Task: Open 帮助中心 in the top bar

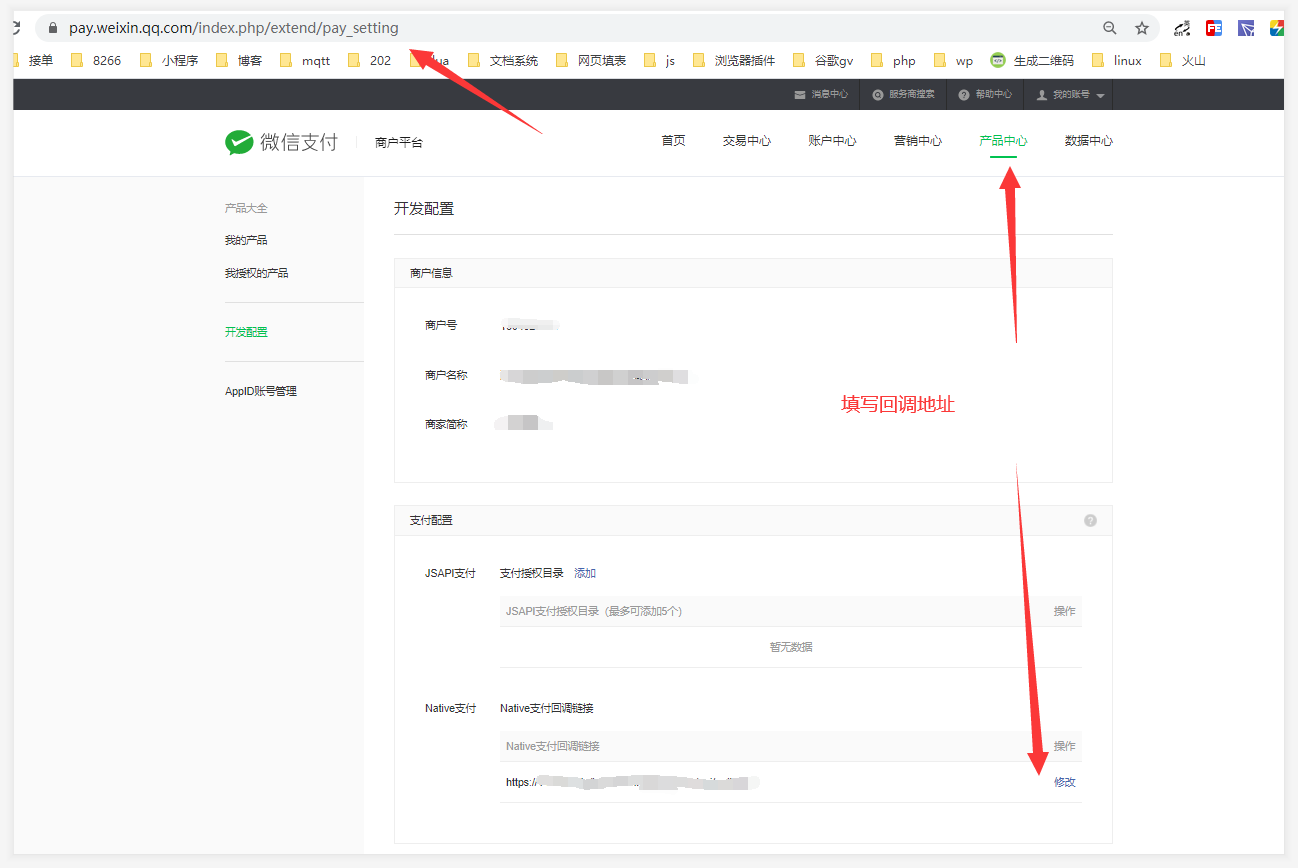Action: click(x=985, y=94)
